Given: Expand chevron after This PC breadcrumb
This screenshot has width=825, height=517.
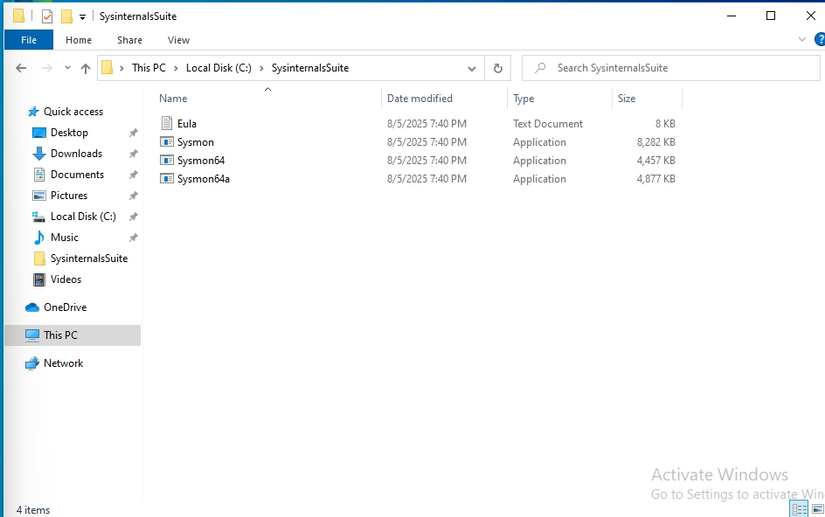Looking at the screenshot, I should click(176, 68).
